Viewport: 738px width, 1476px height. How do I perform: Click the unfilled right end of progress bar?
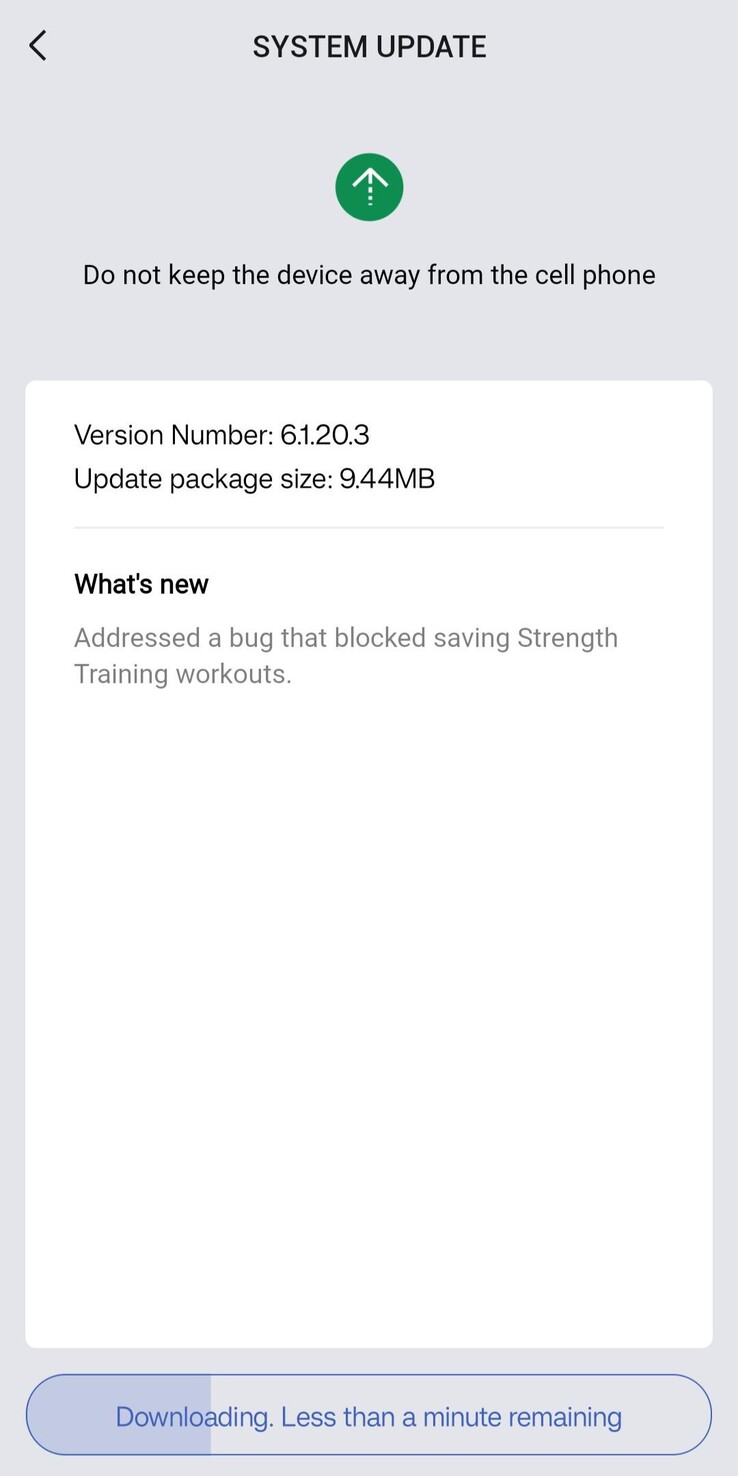[x=670, y=1415]
